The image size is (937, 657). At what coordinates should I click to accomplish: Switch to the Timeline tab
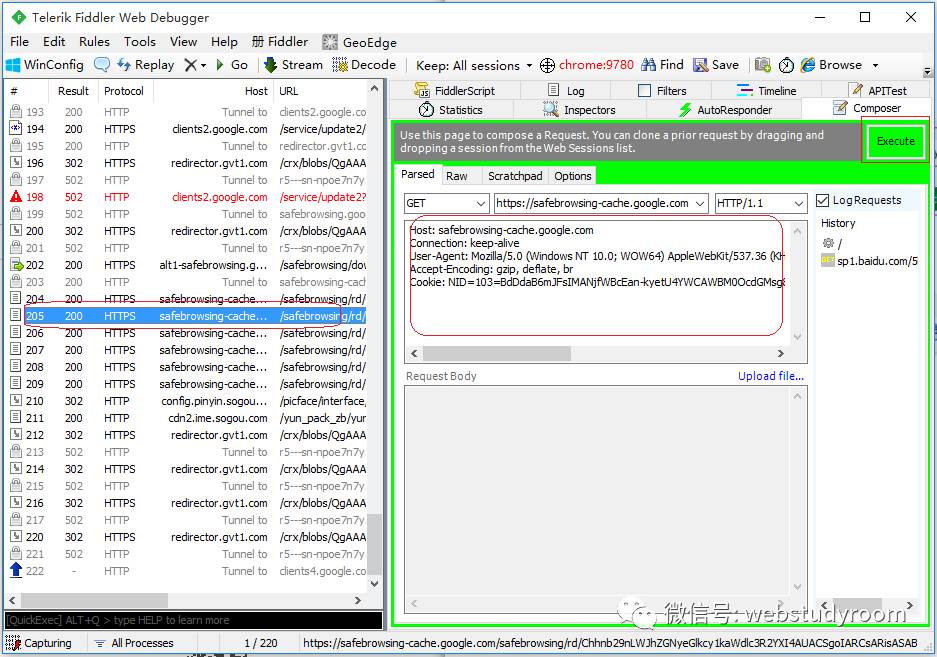pyautogui.click(x=767, y=91)
